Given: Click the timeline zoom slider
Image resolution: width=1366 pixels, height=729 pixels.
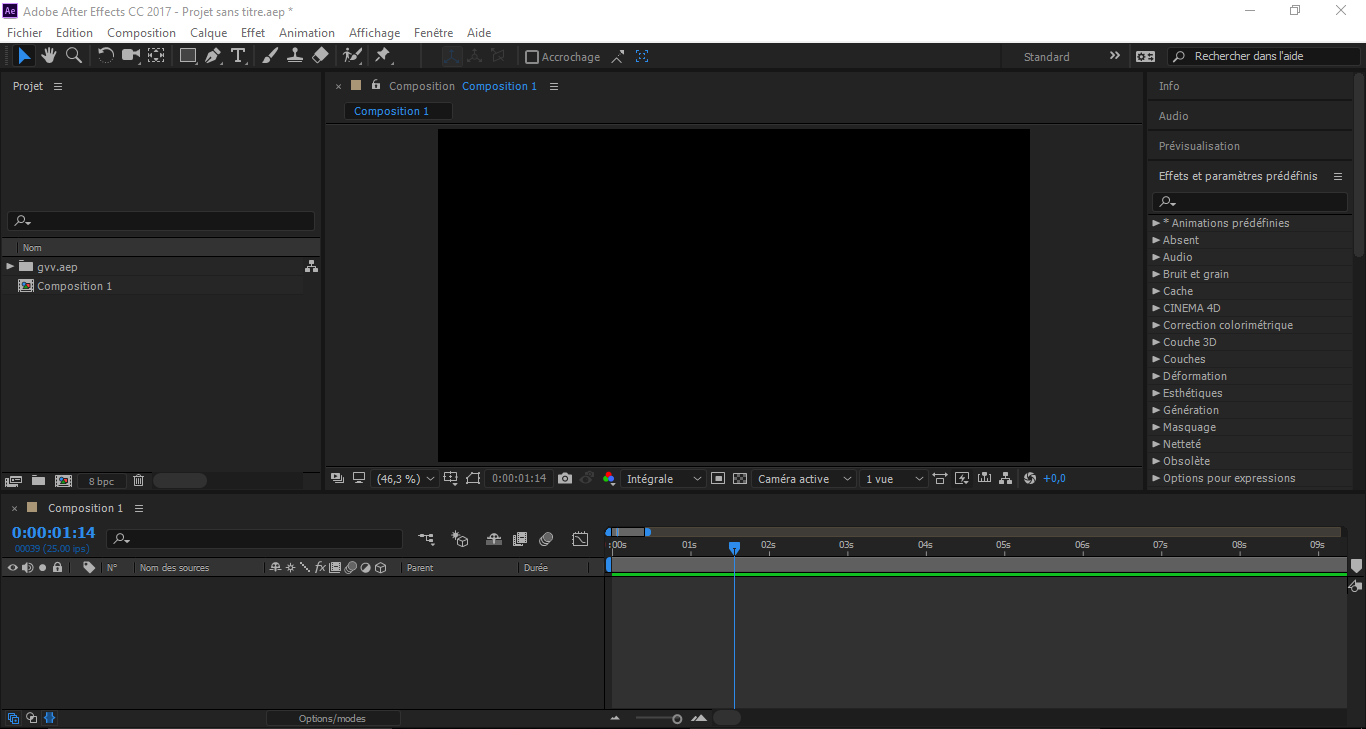Looking at the screenshot, I should 660,718.
